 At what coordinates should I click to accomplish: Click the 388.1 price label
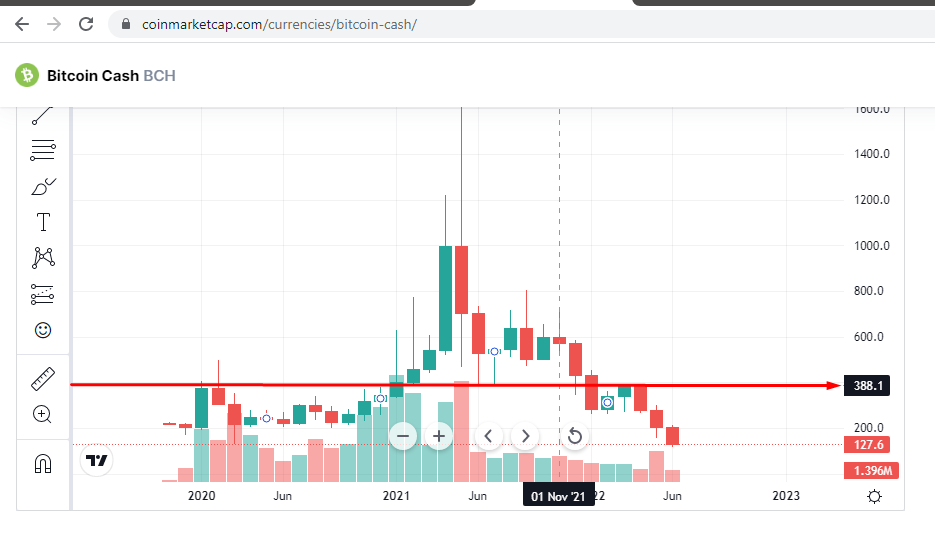coord(867,385)
